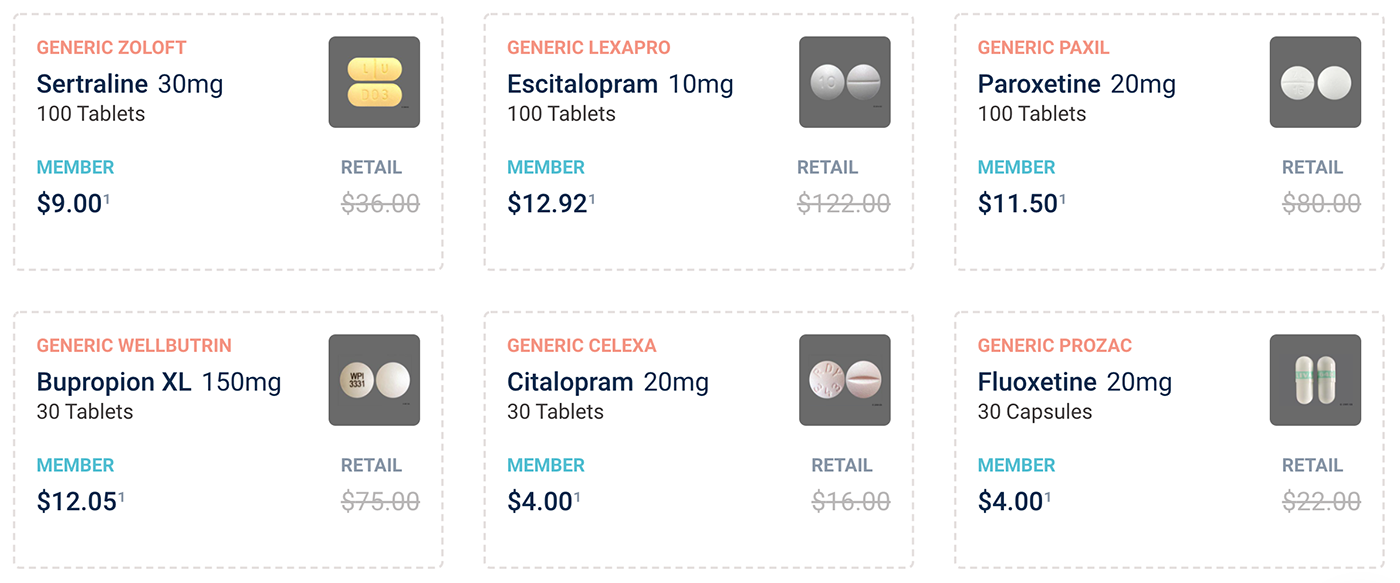Select the Paroxetine white tablet image
The width and height of the screenshot is (1400, 583).
click(x=1315, y=82)
